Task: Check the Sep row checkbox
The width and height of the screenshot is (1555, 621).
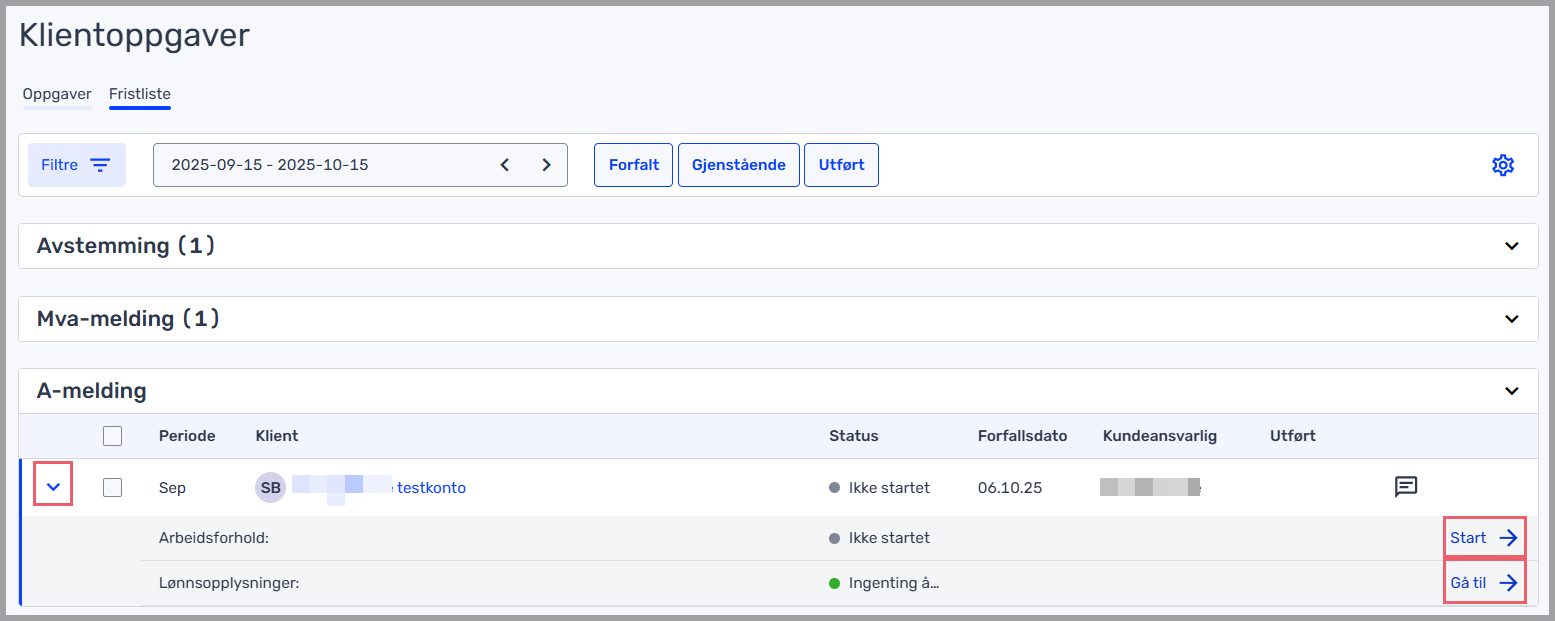Action: tap(113, 487)
